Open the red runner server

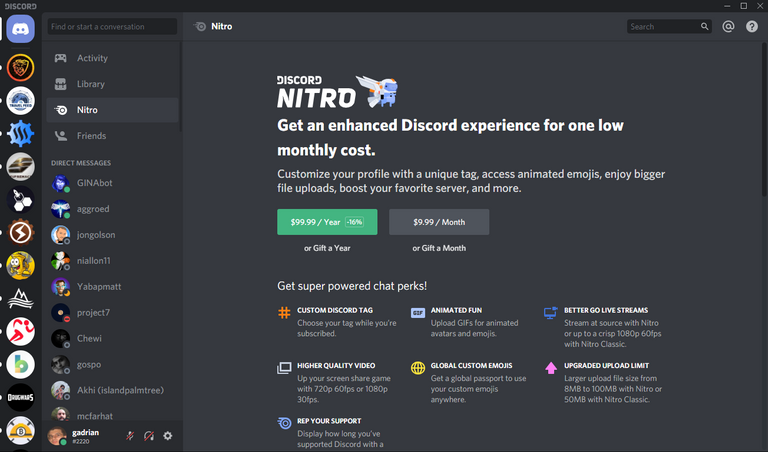coord(21,332)
